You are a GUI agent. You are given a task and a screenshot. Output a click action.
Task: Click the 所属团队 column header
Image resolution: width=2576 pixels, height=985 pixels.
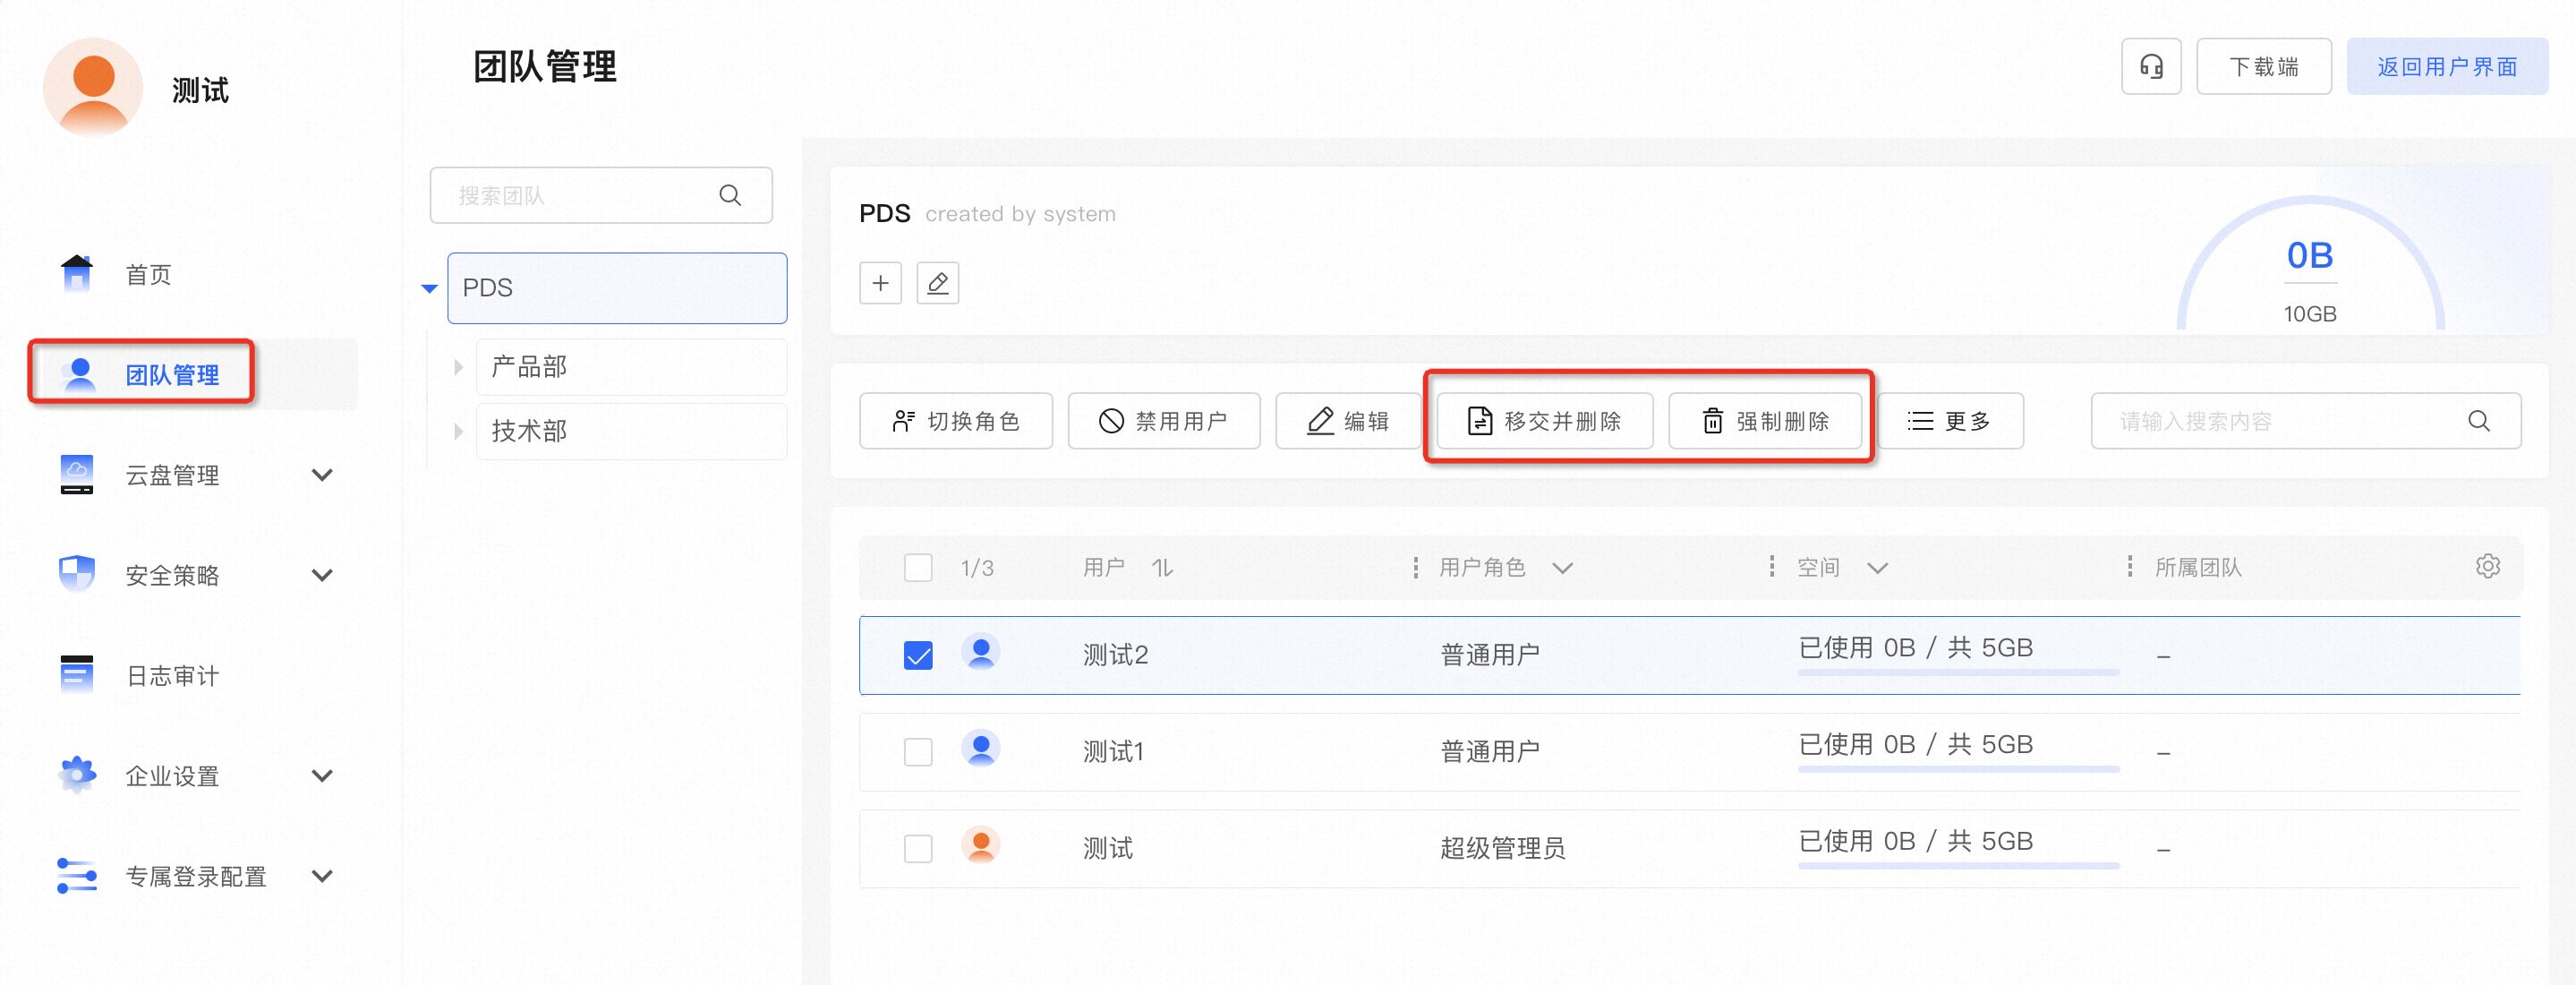(x=2197, y=568)
